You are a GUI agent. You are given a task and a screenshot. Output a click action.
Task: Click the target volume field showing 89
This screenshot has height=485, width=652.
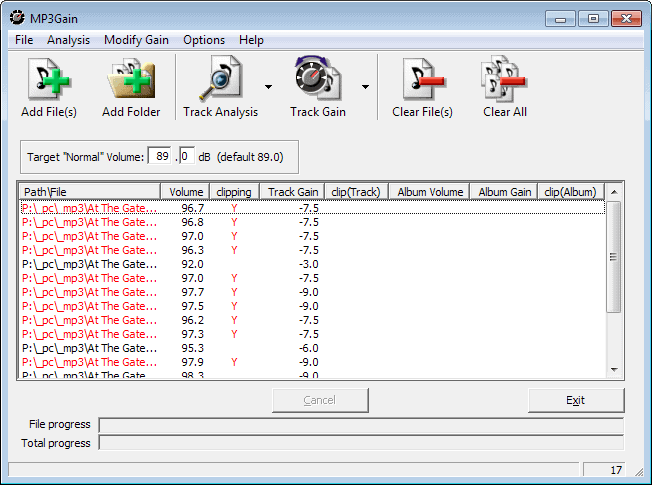(x=160, y=156)
